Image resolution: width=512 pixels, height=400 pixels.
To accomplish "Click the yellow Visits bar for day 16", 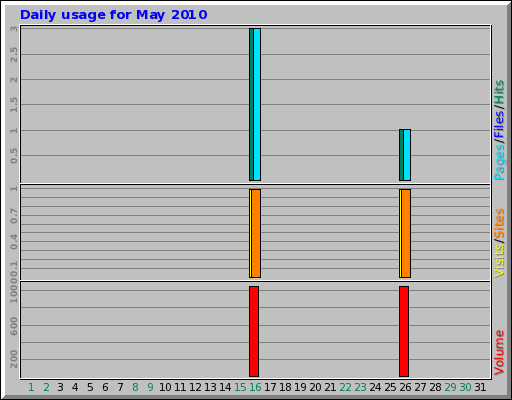I will coord(250,233).
